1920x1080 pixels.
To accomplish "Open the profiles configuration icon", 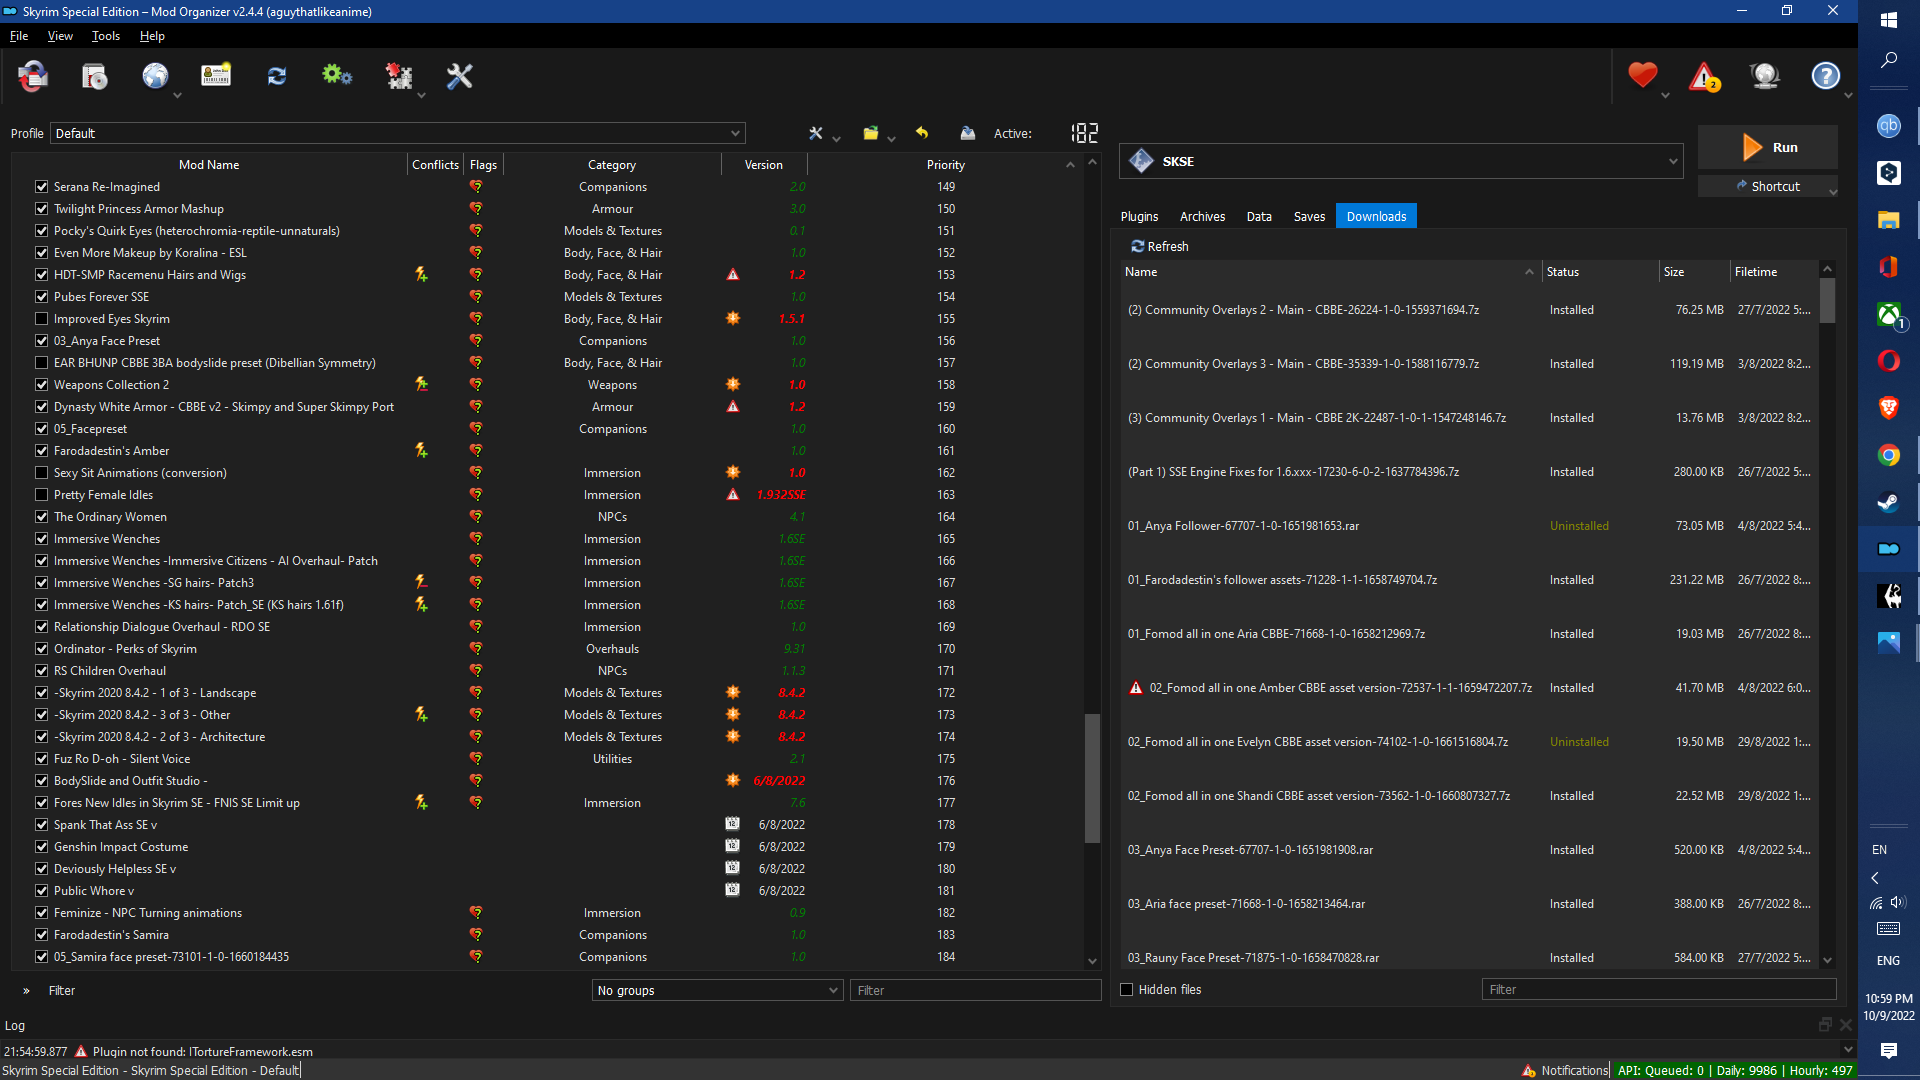I will [x=216, y=76].
